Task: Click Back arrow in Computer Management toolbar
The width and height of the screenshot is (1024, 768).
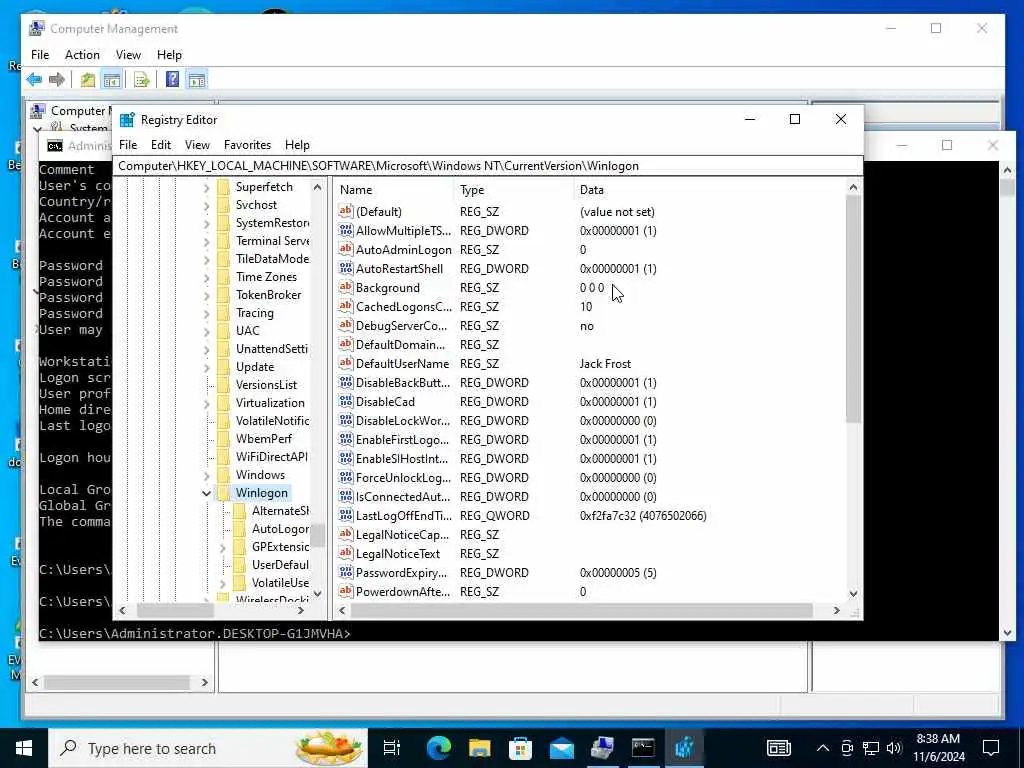Action: (34, 80)
